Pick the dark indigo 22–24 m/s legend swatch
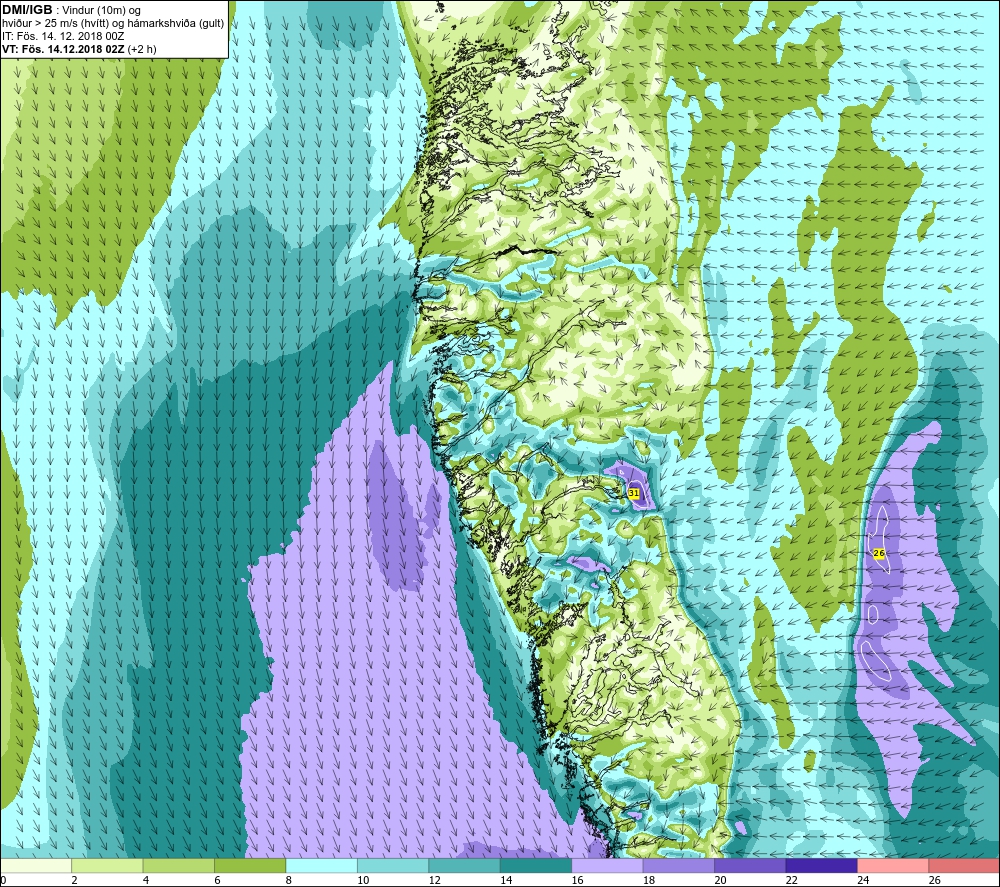 821,865
